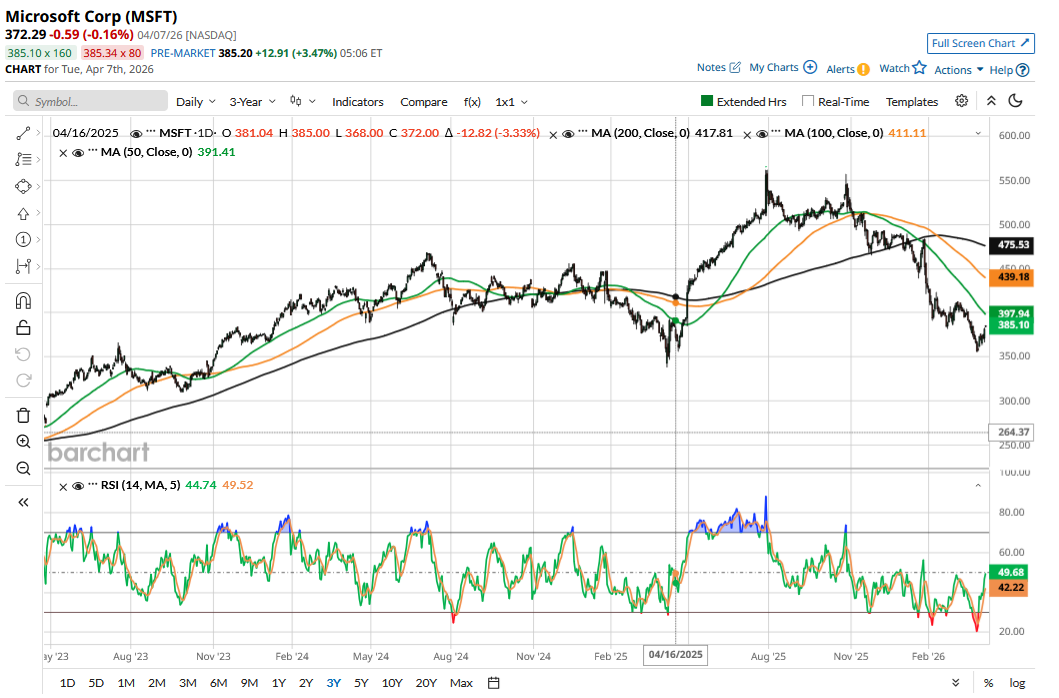Toggle the Extended Hrs checkbox
Image resolution: width=1059 pixels, height=698 pixels.
707,101
